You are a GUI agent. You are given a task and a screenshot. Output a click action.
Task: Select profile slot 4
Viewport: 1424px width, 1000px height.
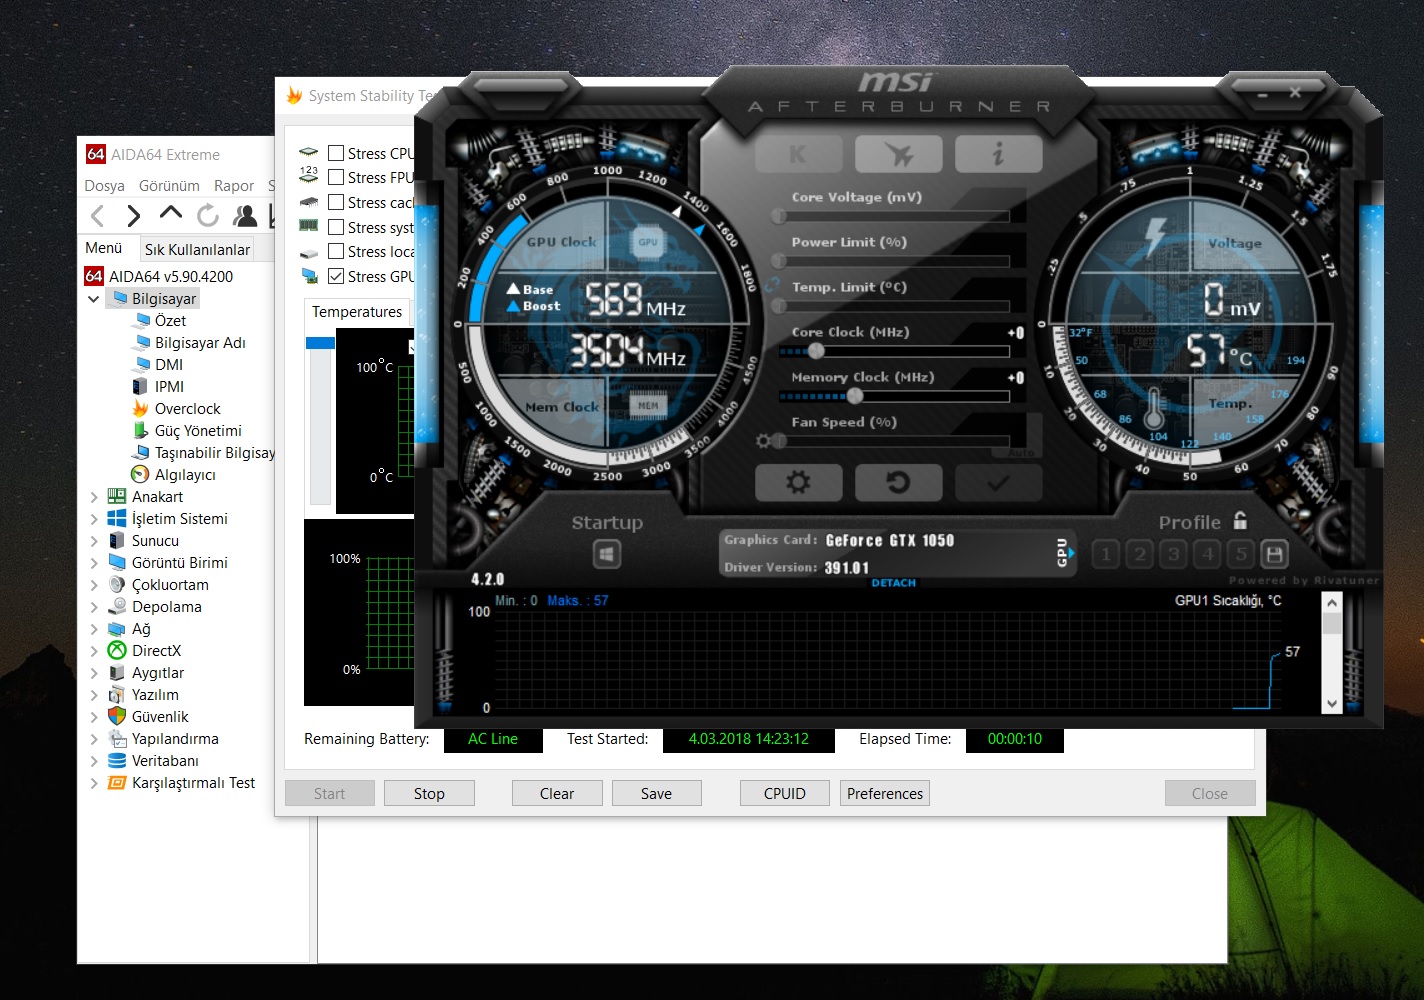pyautogui.click(x=1207, y=554)
